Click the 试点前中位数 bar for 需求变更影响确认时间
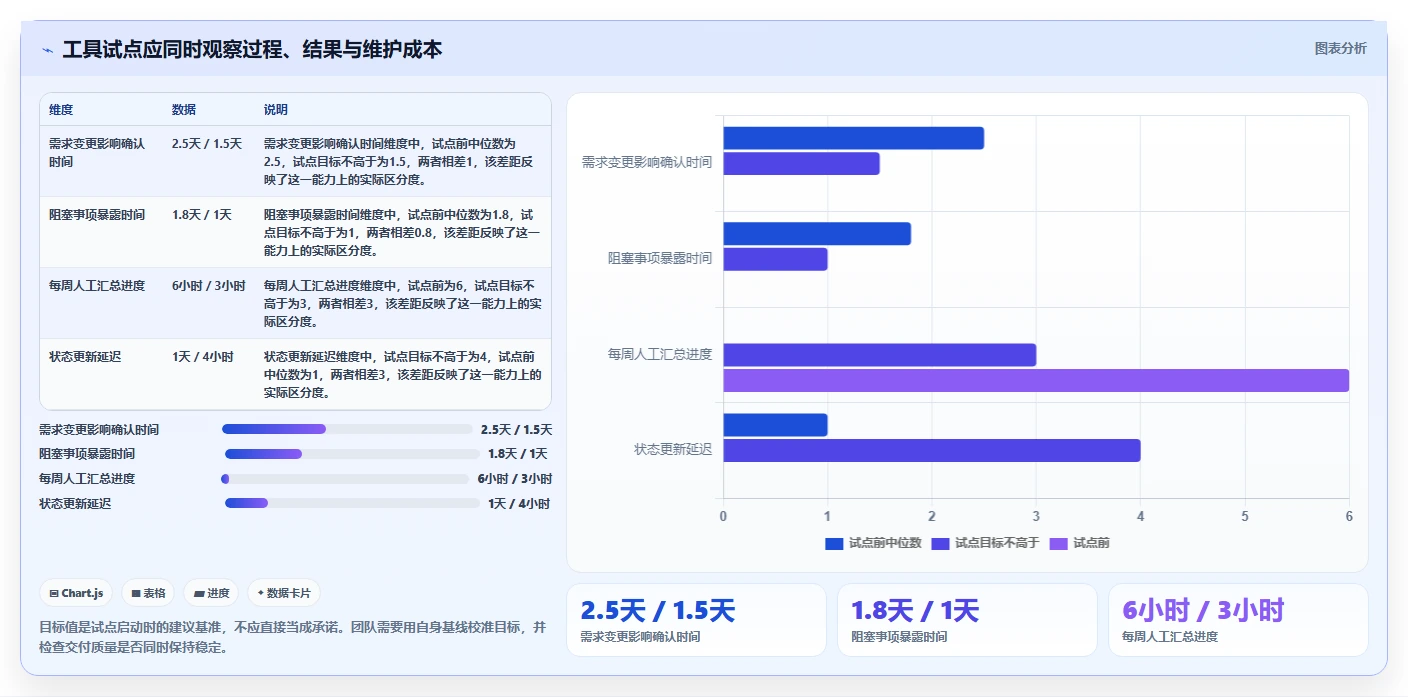Viewport: 1408px width, 697px height. [x=854, y=138]
